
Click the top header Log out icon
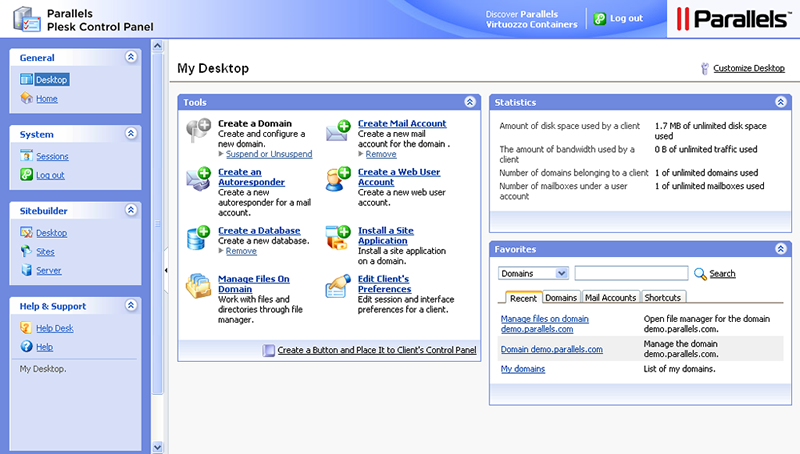[x=600, y=19]
